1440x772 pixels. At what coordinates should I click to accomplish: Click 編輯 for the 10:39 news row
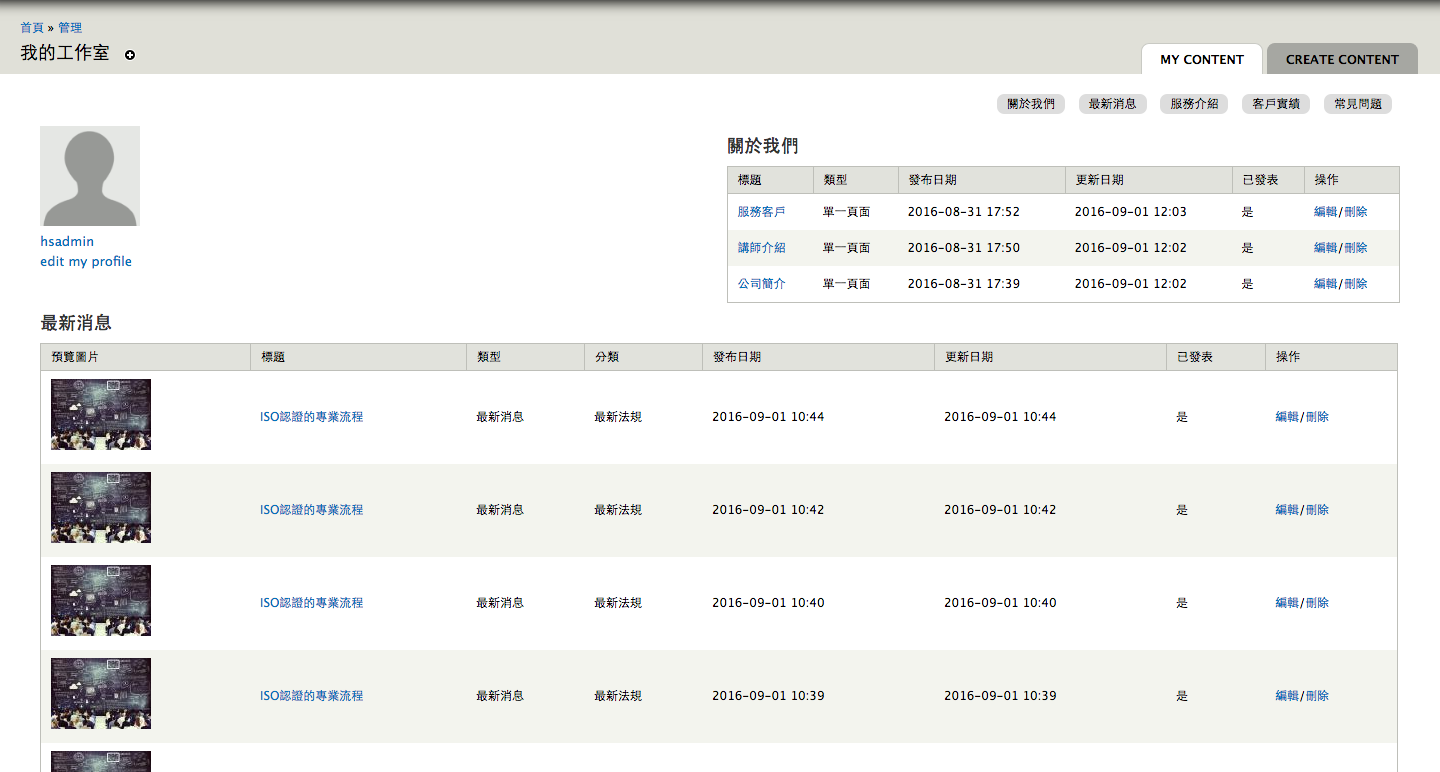pyautogui.click(x=1287, y=696)
